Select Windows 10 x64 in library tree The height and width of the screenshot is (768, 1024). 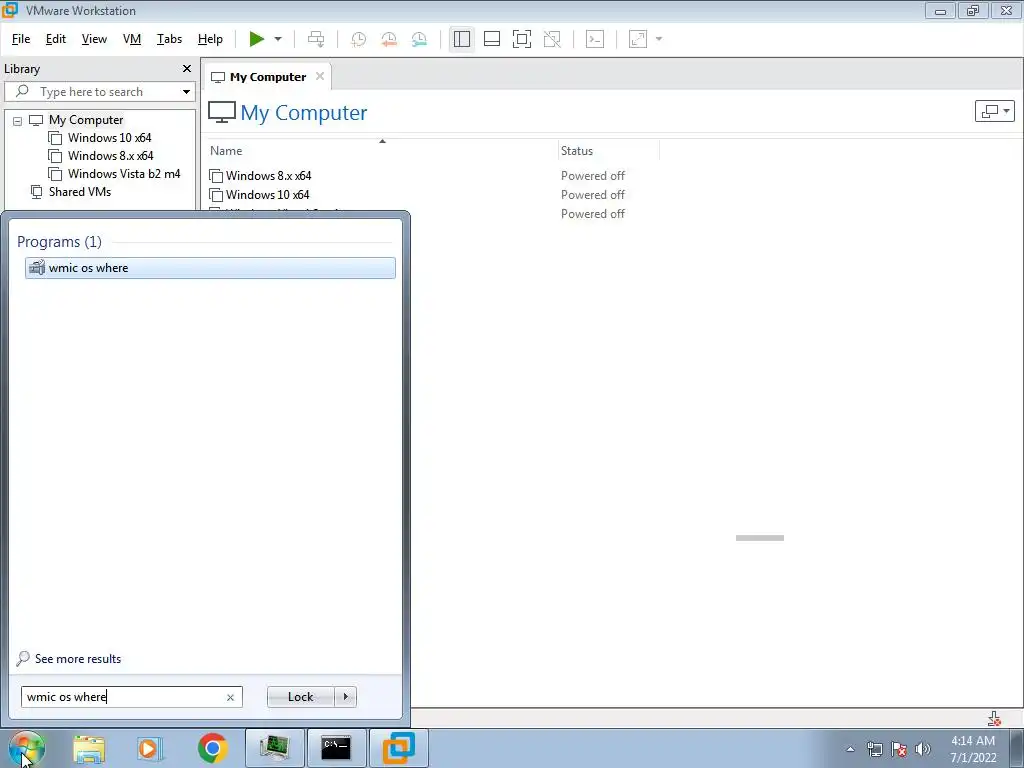109,138
